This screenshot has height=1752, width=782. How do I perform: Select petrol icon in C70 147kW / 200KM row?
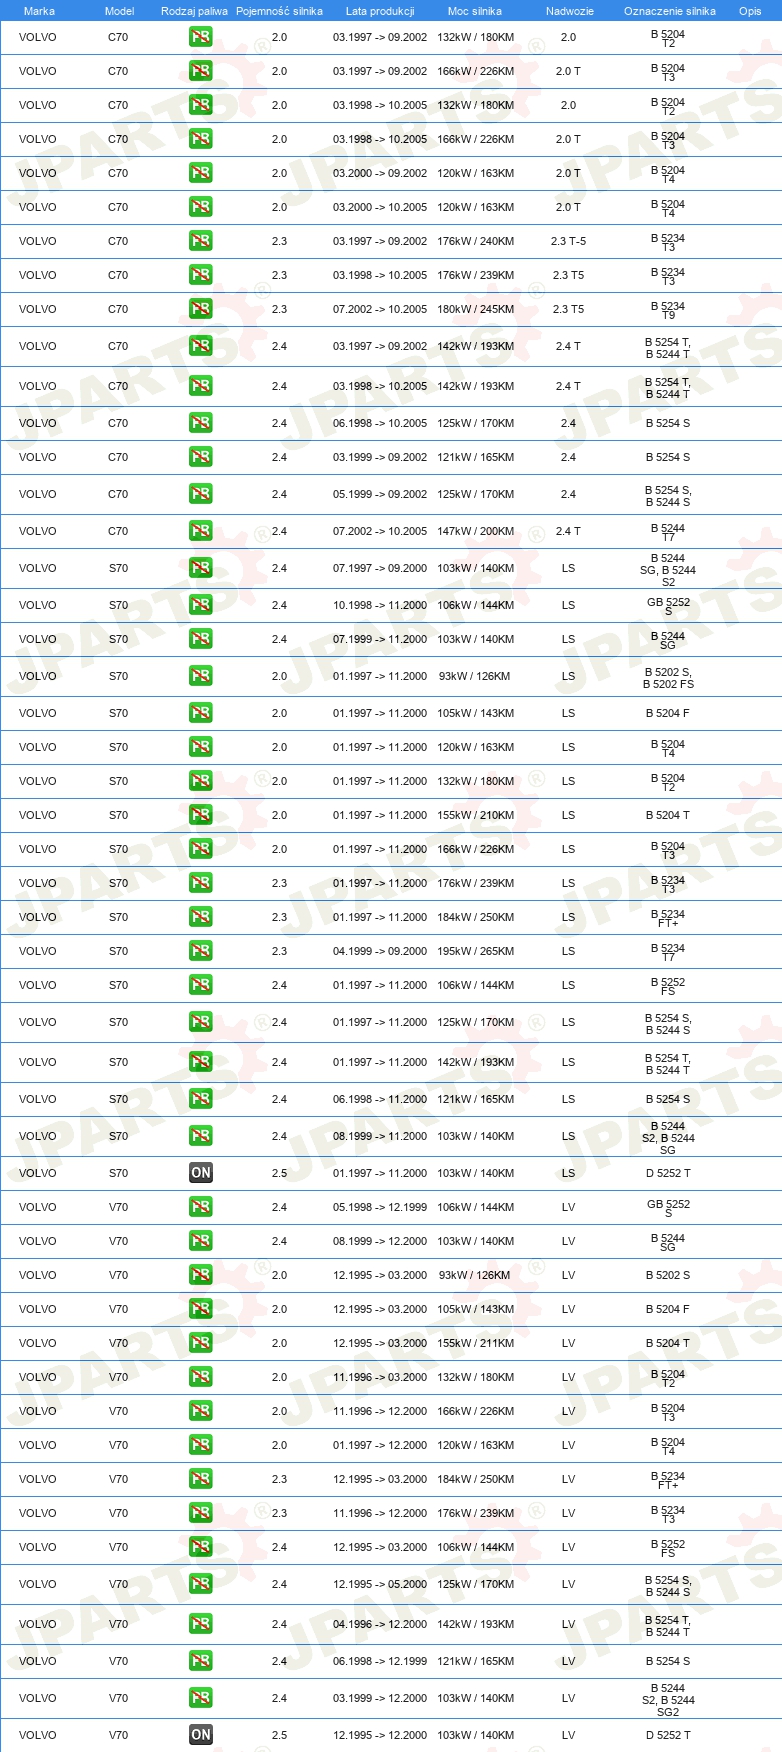201,531
